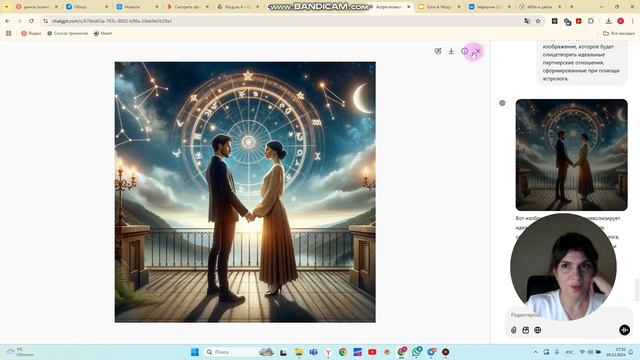Open a new browser tab
Viewport: 640px width, 360px height.
[x=571, y=7]
